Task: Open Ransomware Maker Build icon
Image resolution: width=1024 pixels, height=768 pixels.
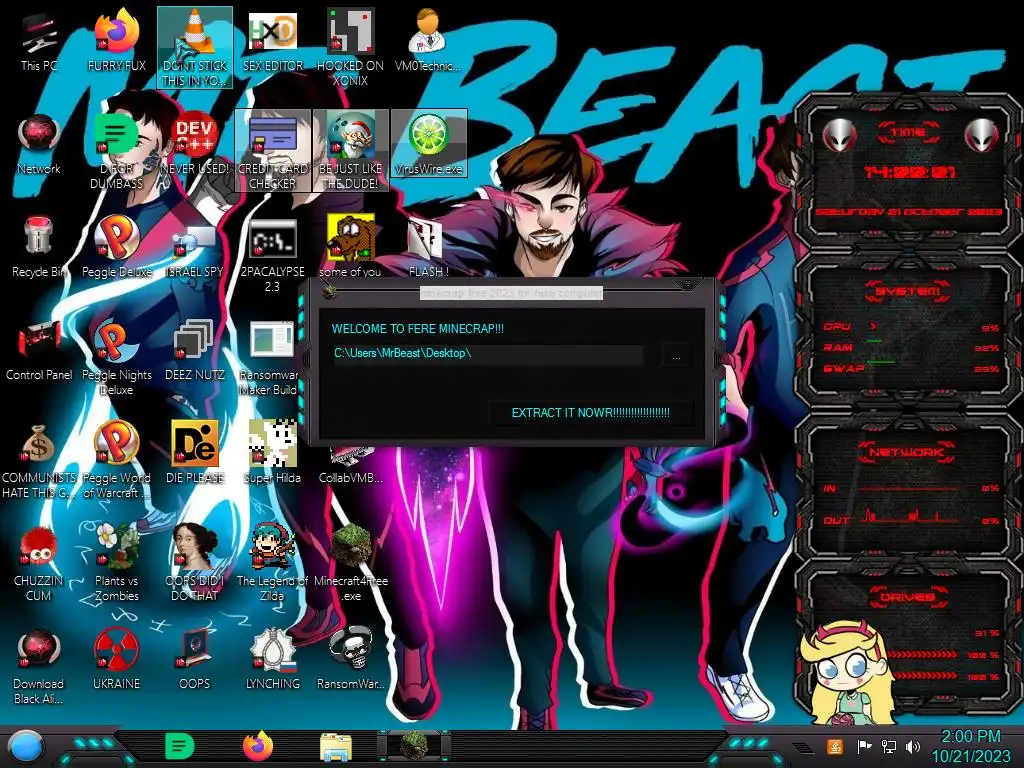Action: tap(271, 358)
